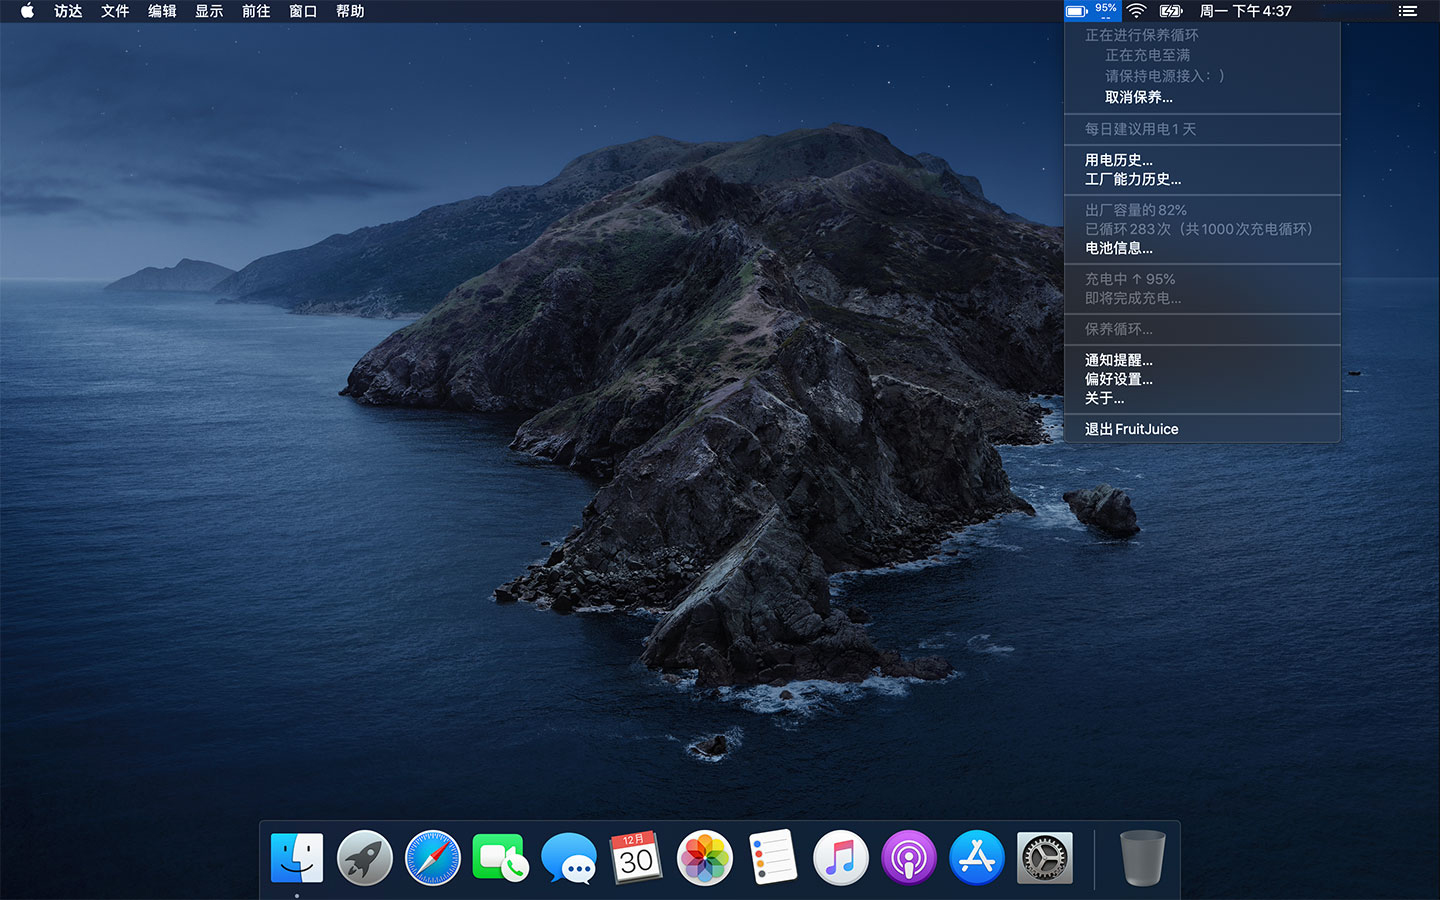Viewport: 1440px width, 900px height.
Task: Open Launchpad rocket icon in Dock
Action: click(x=365, y=858)
